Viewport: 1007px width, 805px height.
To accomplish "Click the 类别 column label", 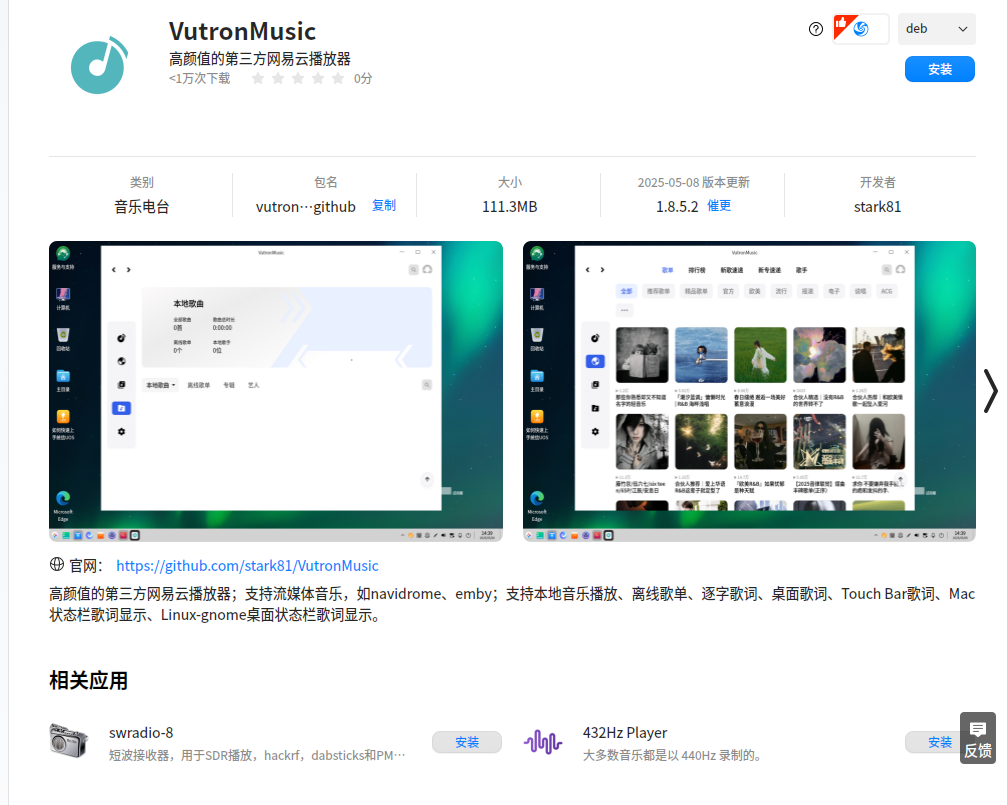I will [x=141, y=182].
